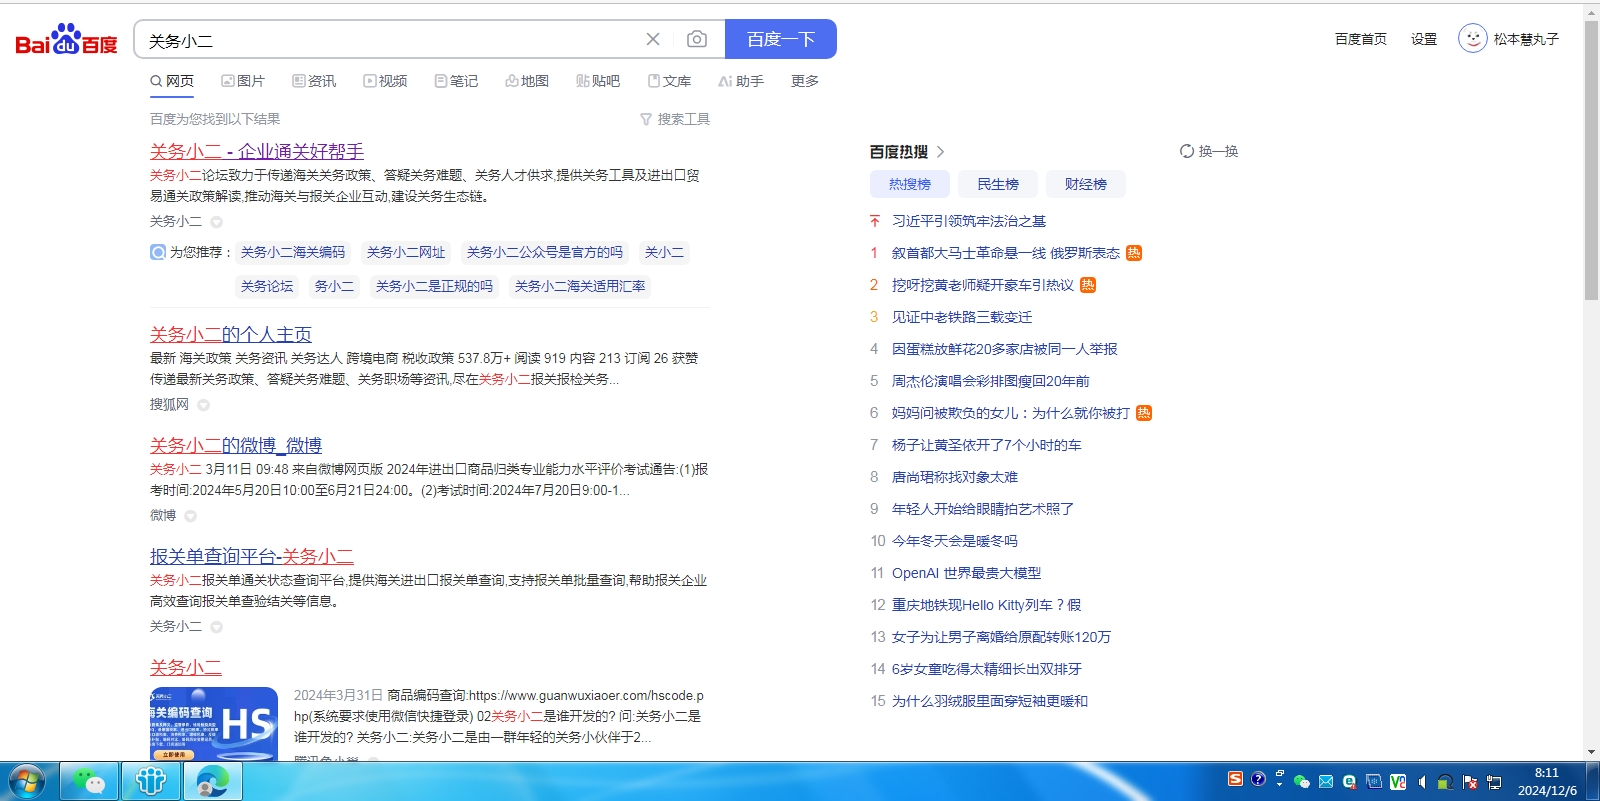Click the user avatar icon
The width and height of the screenshot is (1600, 801).
(x=1472, y=39)
